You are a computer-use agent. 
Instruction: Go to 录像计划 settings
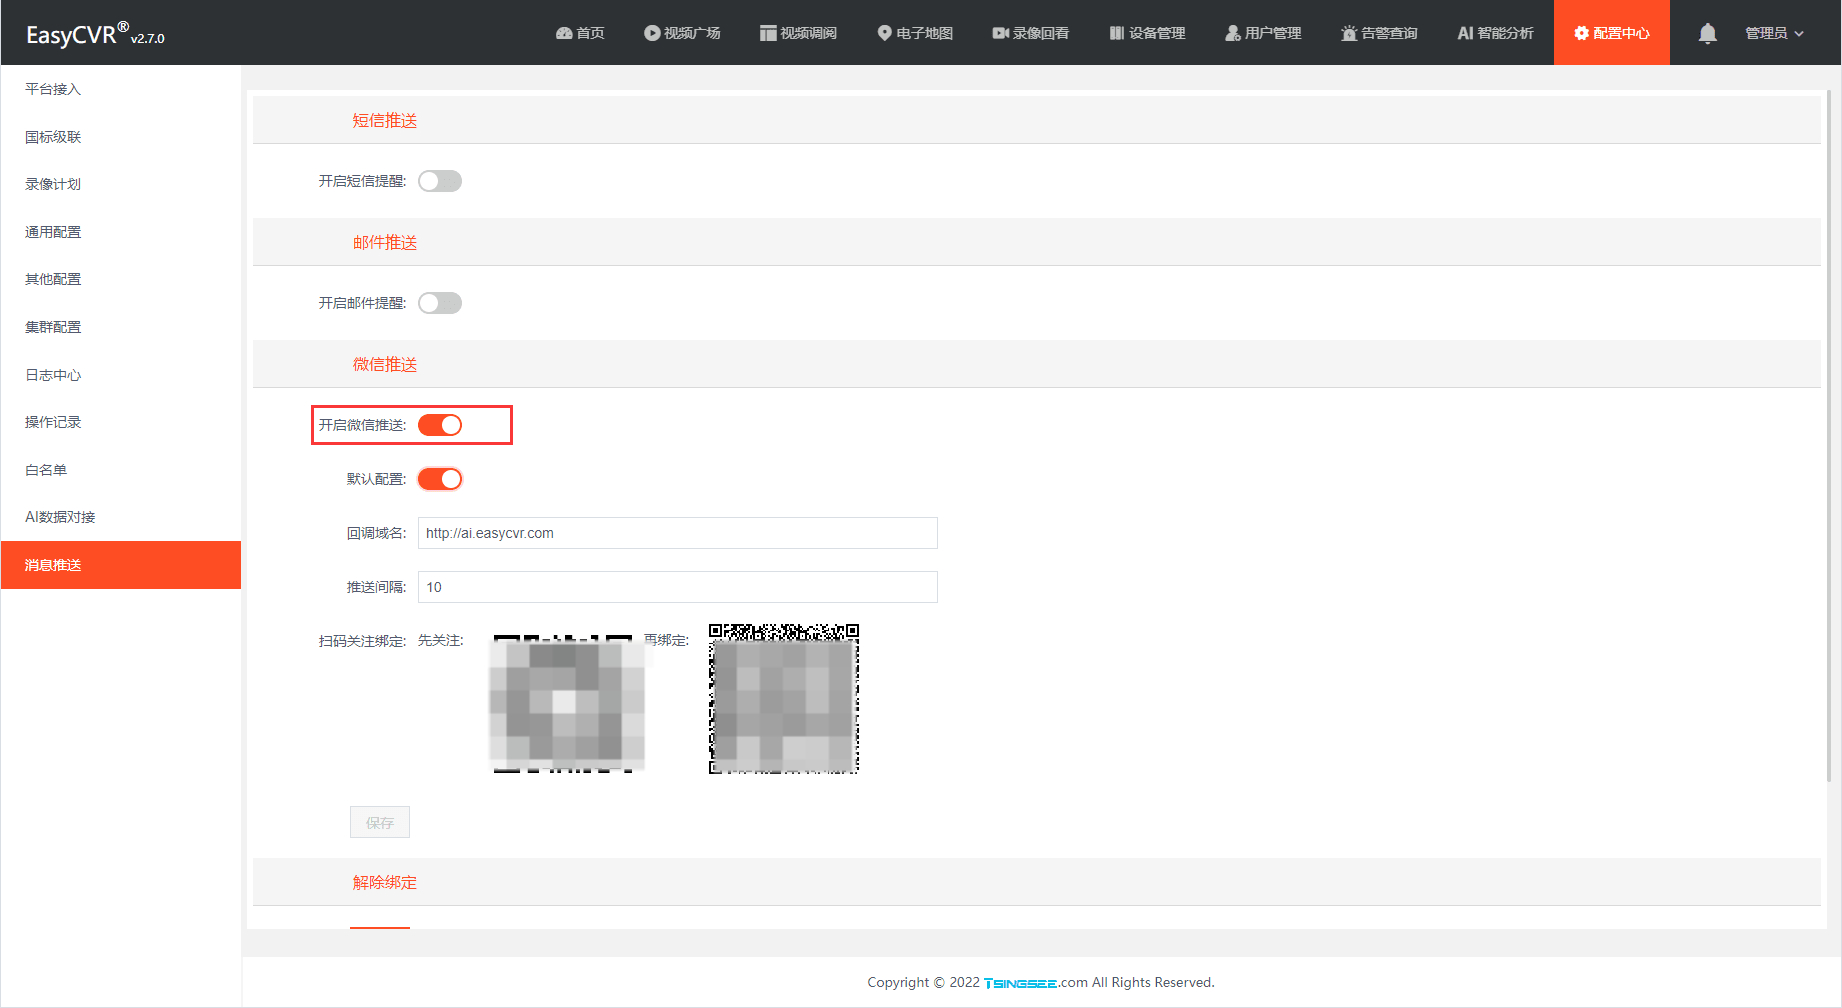121,184
